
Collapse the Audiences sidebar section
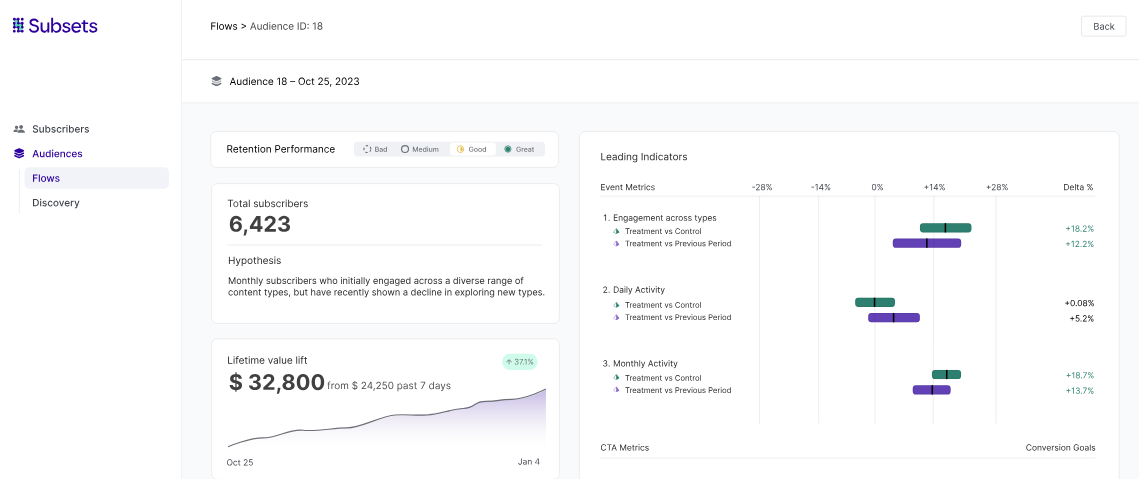[57, 154]
